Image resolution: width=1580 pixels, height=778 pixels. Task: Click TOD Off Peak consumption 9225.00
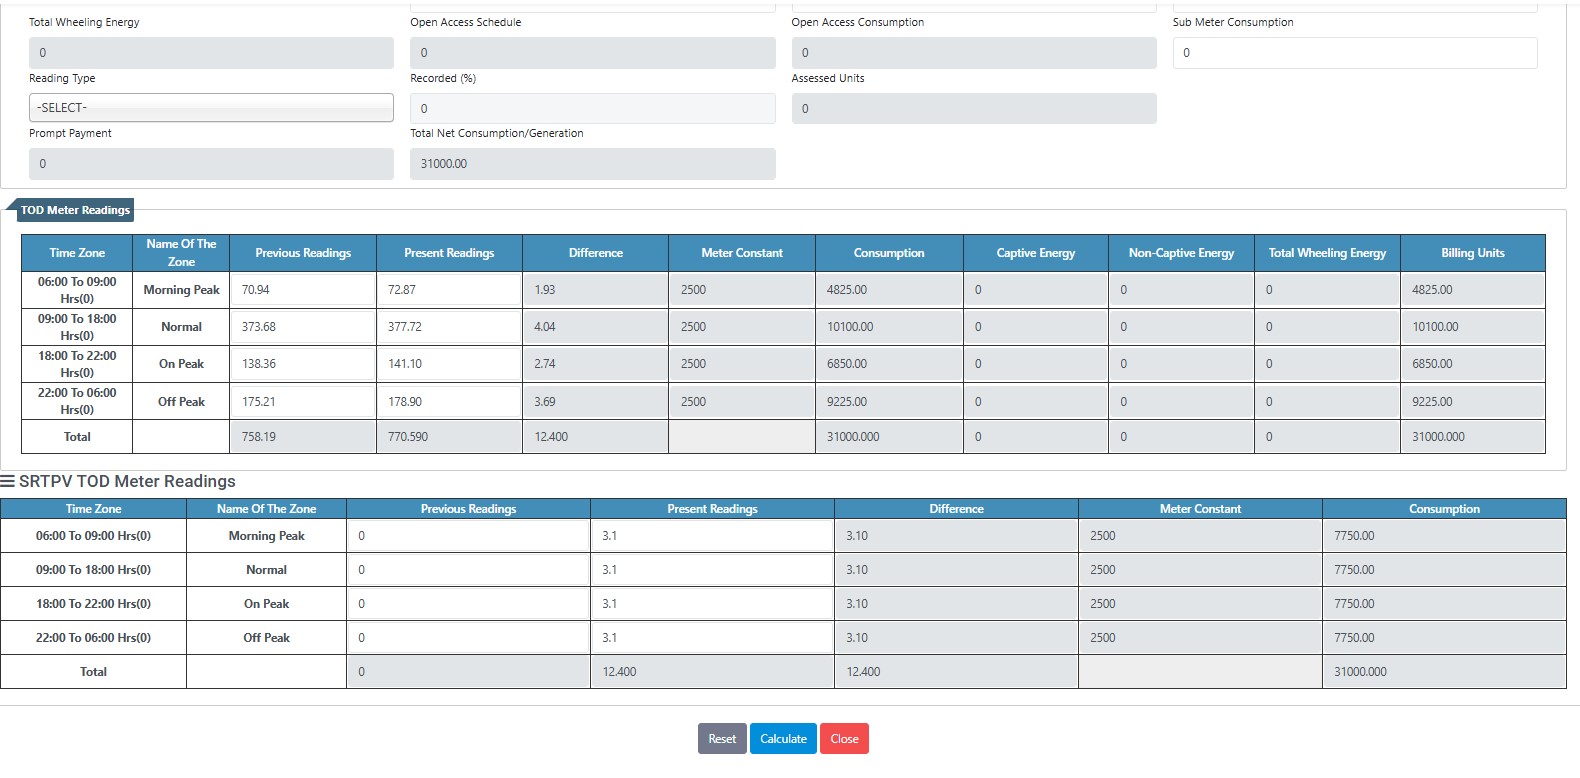(x=889, y=402)
